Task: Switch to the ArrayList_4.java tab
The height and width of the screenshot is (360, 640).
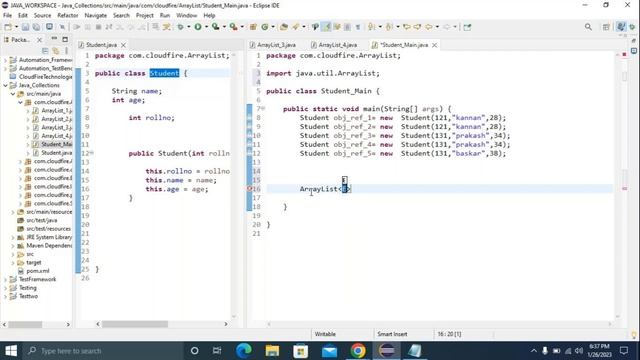Action: 334,45
